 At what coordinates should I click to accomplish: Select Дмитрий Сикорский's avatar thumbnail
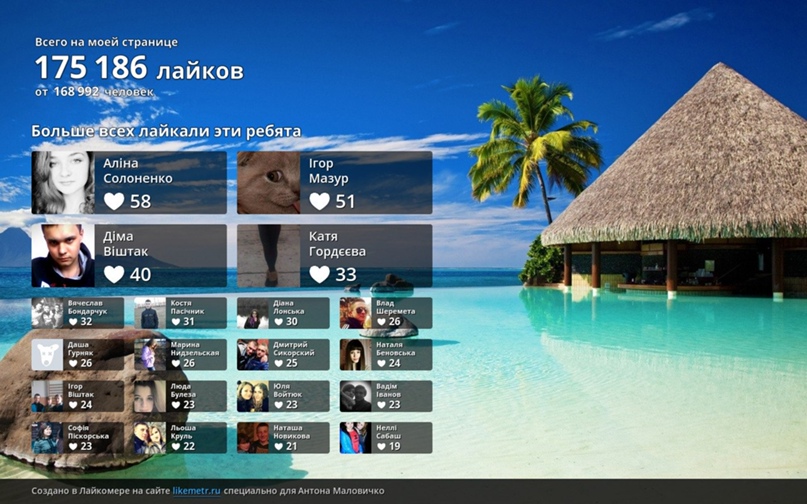click(252, 355)
